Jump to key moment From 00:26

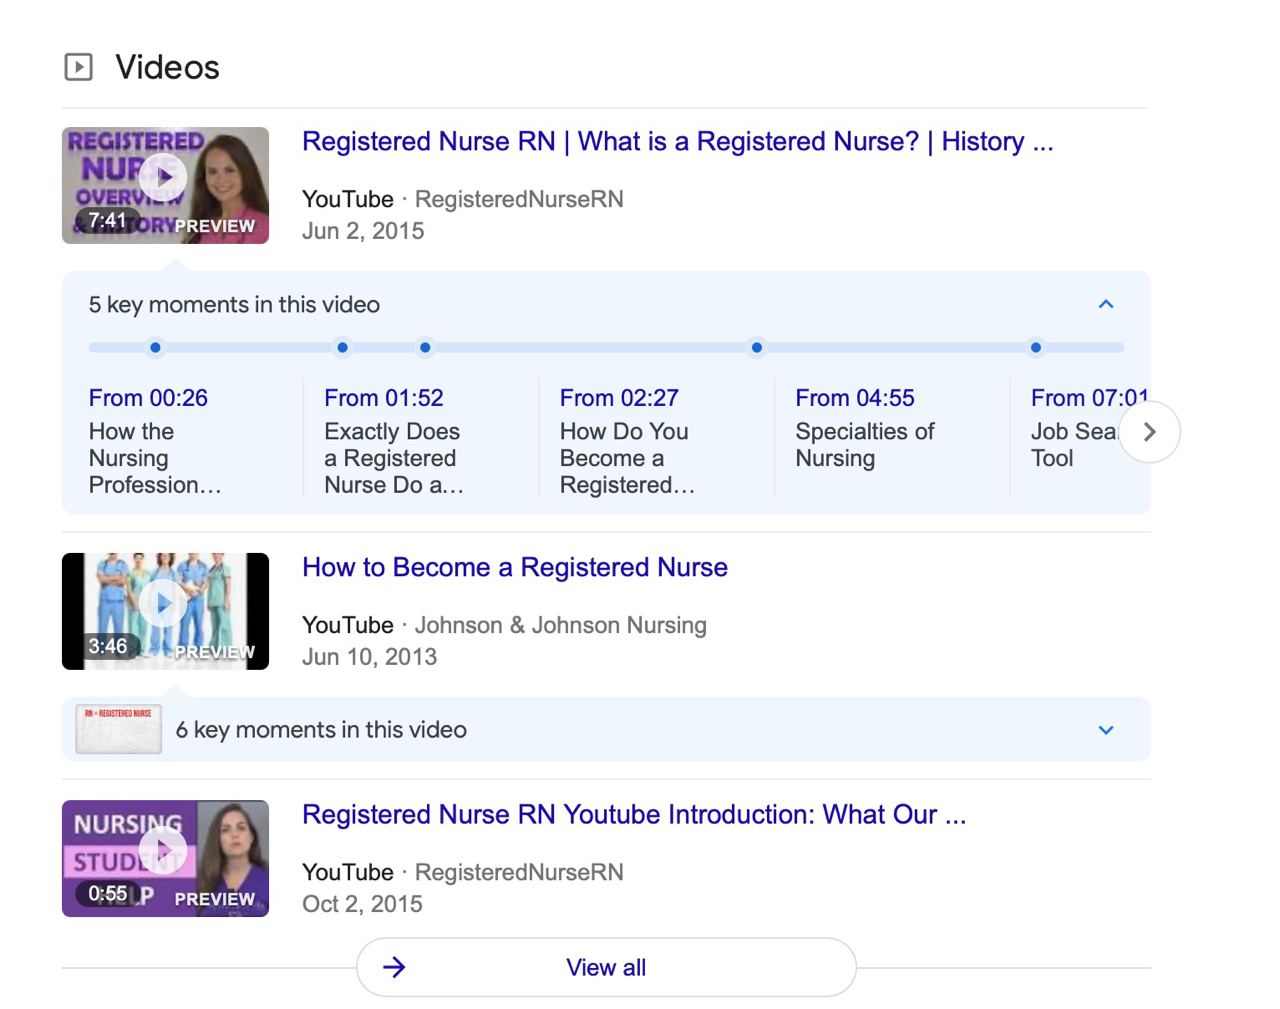tap(148, 398)
